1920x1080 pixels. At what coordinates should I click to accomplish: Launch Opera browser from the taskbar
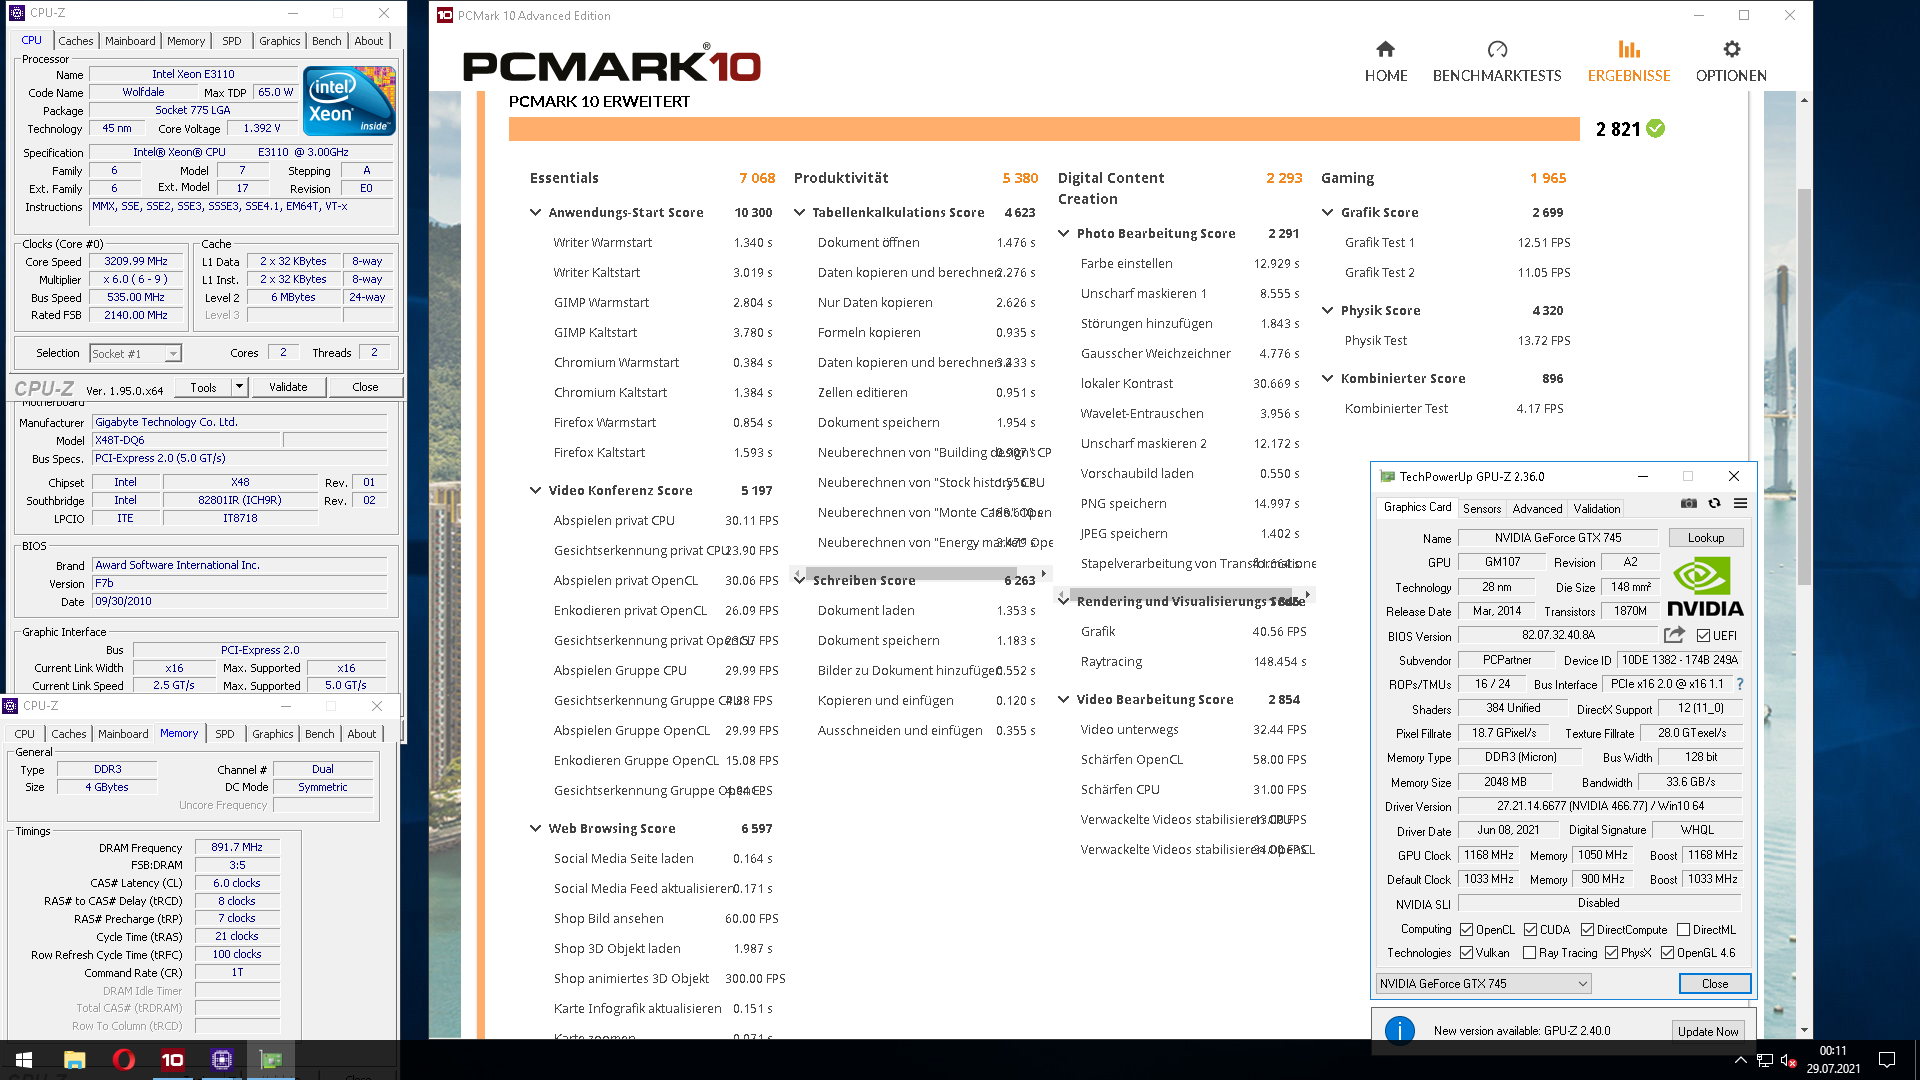click(x=123, y=1059)
